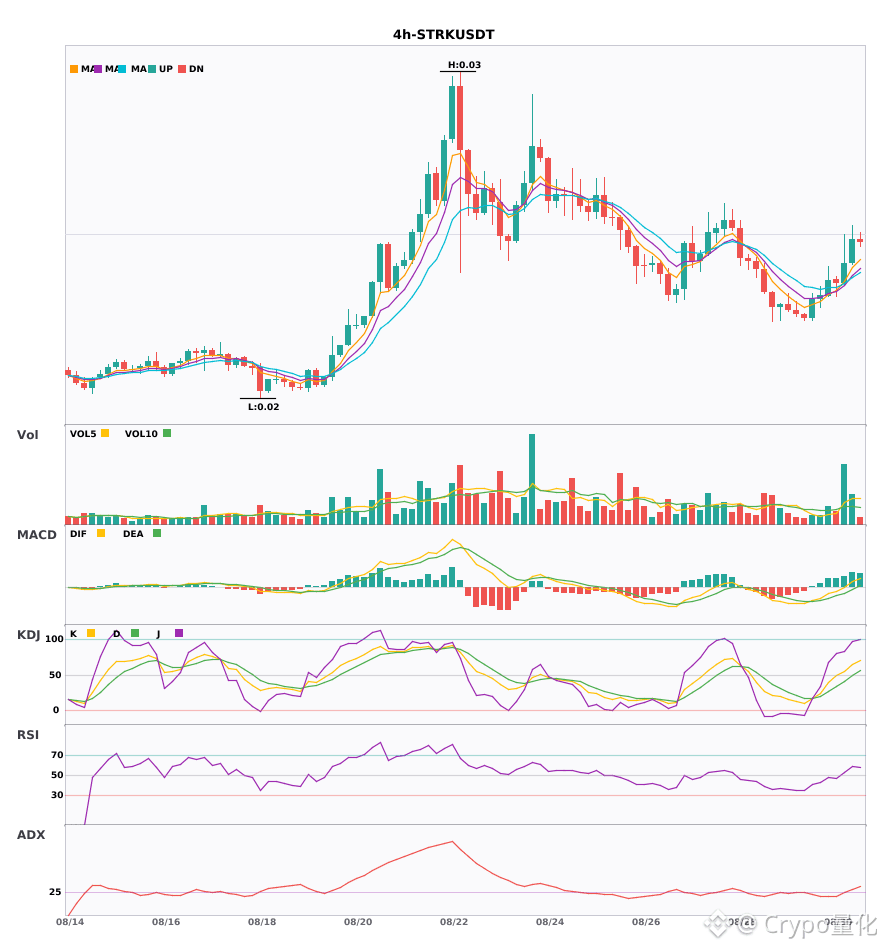Click the H:0.03 high price label
The image size is (885, 950).
464,65
